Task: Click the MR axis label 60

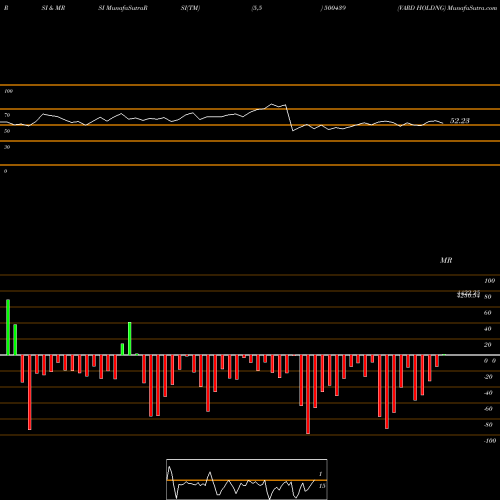Action: click(x=487, y=313)
